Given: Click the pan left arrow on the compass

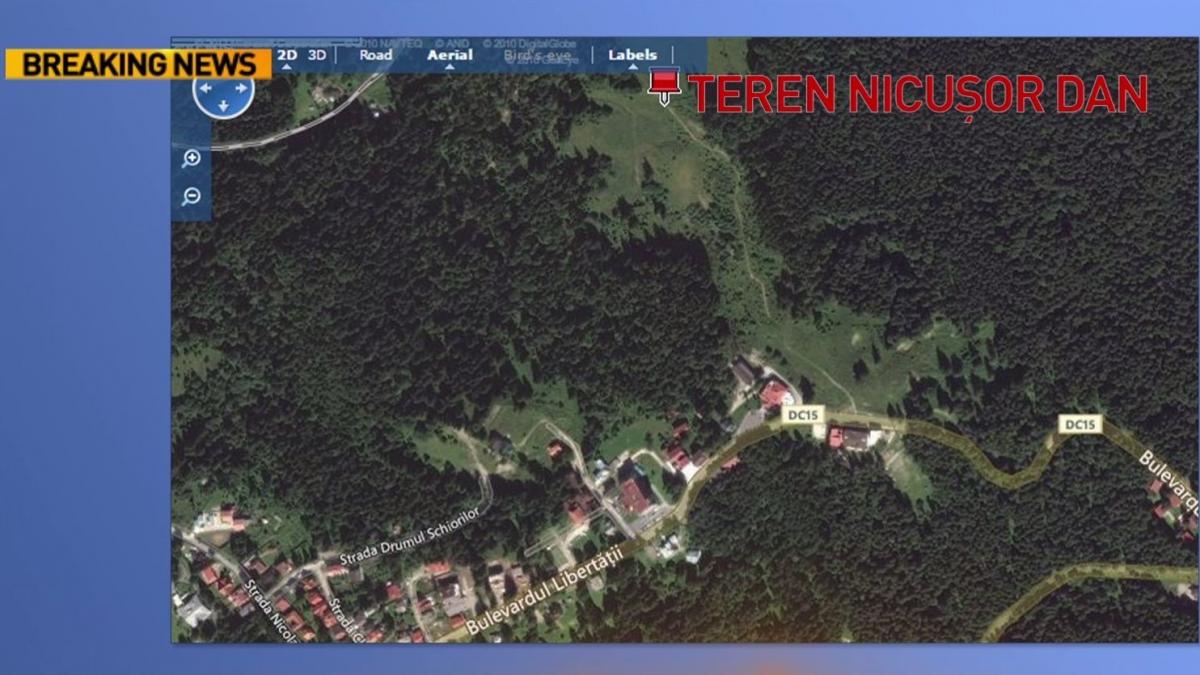Looking at the screenshot, I should (205, 88).
